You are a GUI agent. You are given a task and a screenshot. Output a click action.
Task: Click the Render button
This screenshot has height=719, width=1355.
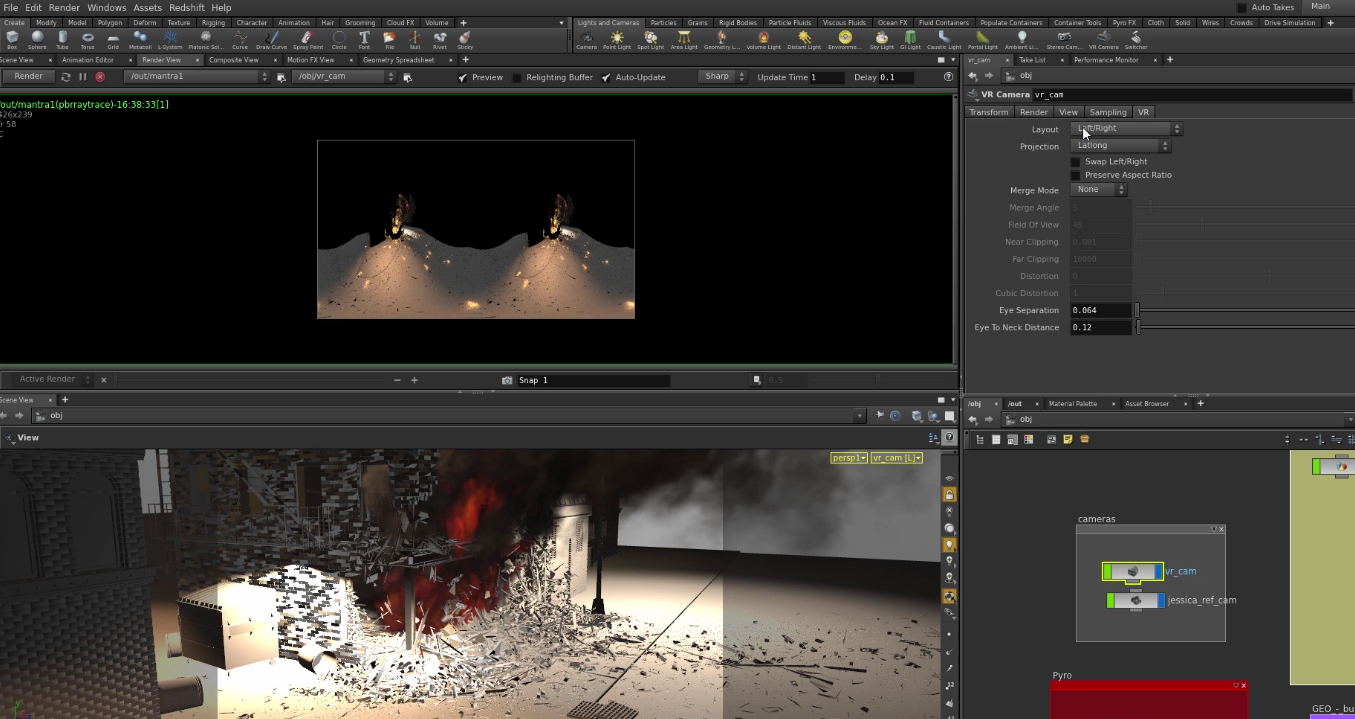(28, 77)
